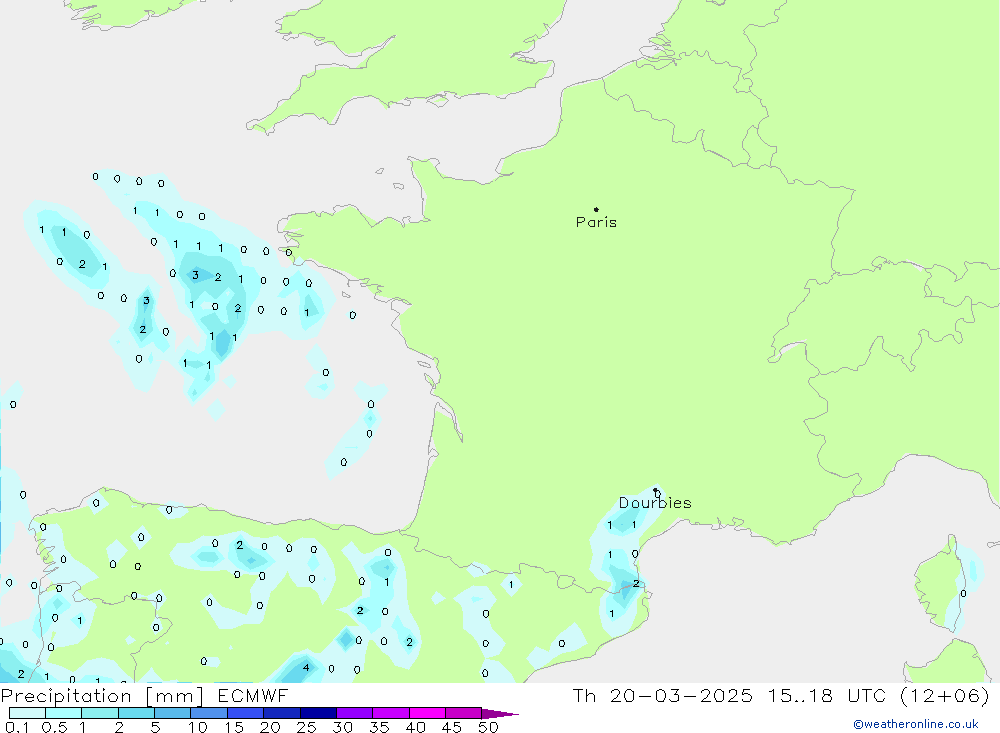The image size is (1000, 733).
Task: Click the legend value label 0.5
Action: 54,727
